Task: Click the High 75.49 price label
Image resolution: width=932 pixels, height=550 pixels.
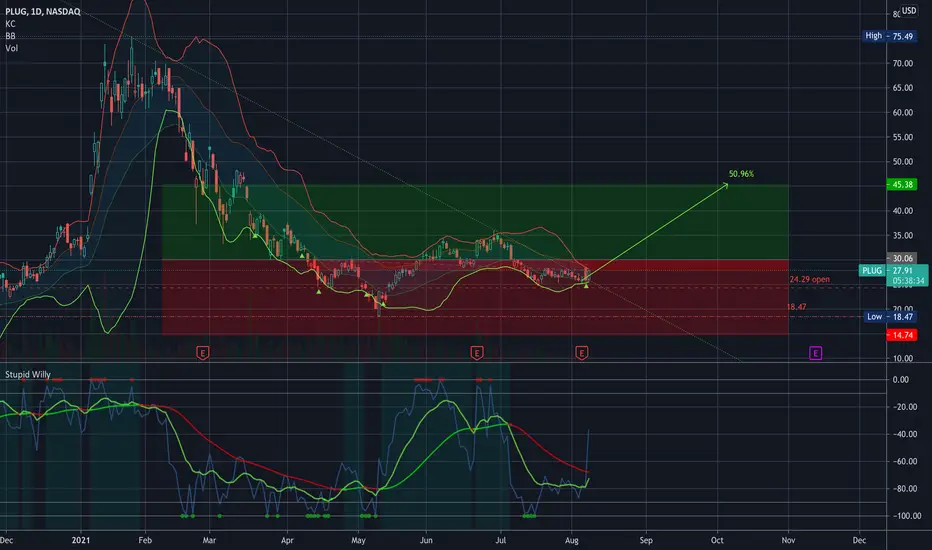Action: click(889, 36)
